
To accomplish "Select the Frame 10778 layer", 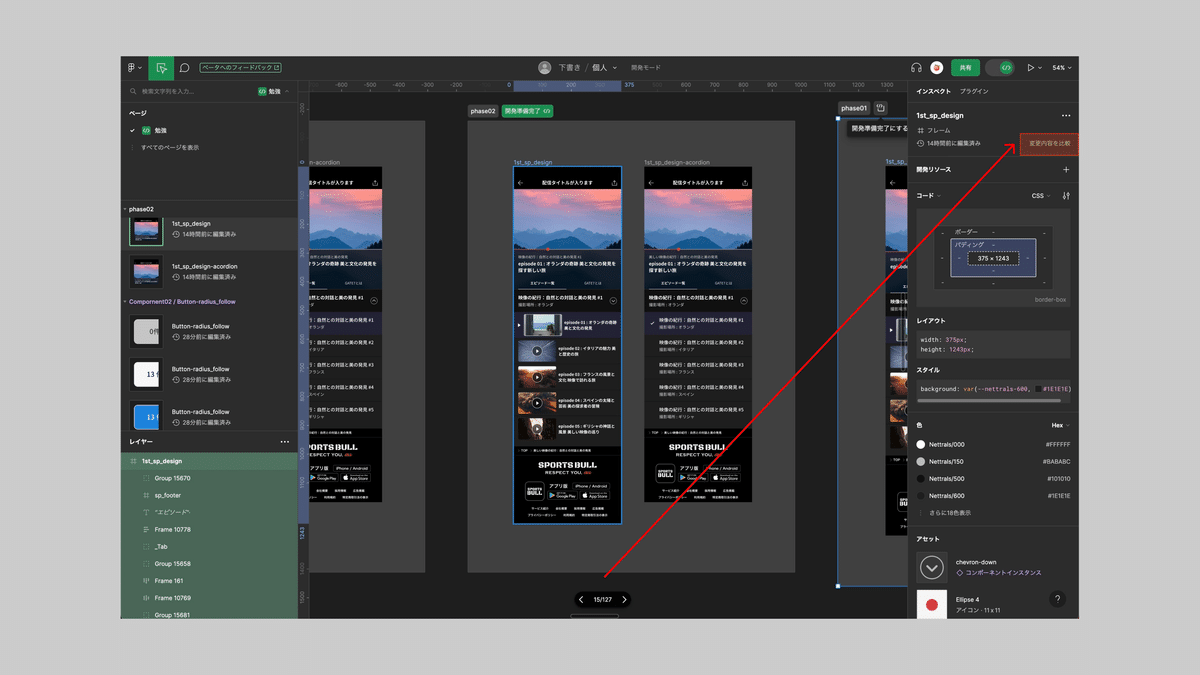I will point(172,529).
